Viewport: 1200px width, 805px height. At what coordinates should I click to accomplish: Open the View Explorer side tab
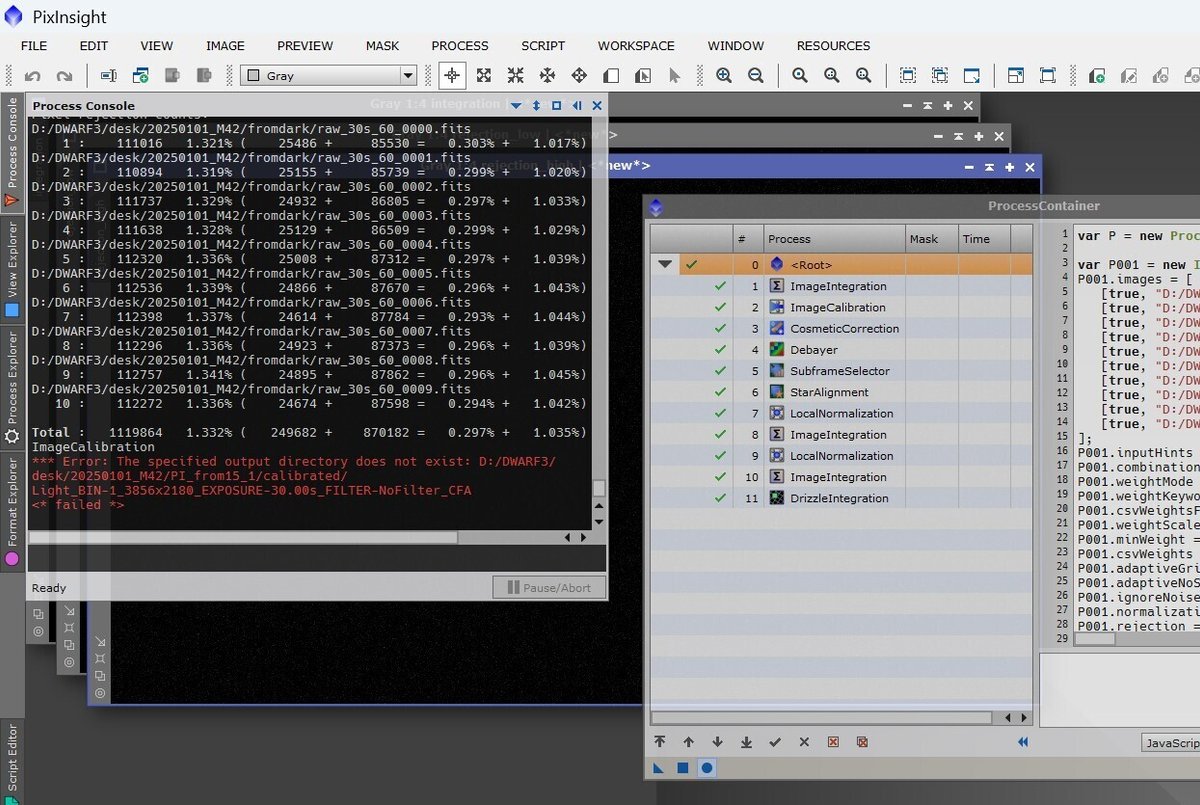12,268
